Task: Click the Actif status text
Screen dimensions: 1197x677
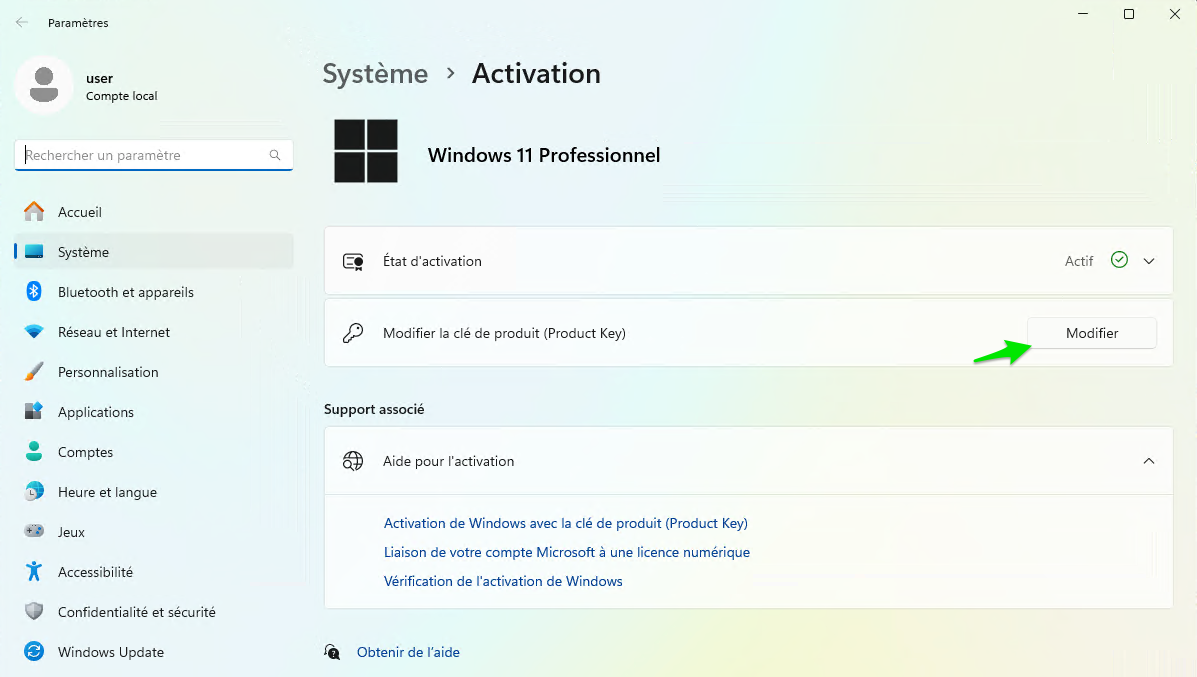Action: coord(1079,261)
